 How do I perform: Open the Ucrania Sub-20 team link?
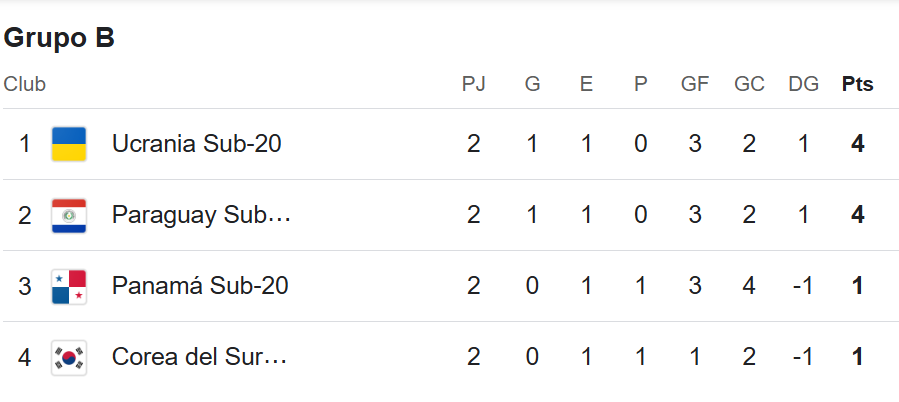click(x=196, y=144)
